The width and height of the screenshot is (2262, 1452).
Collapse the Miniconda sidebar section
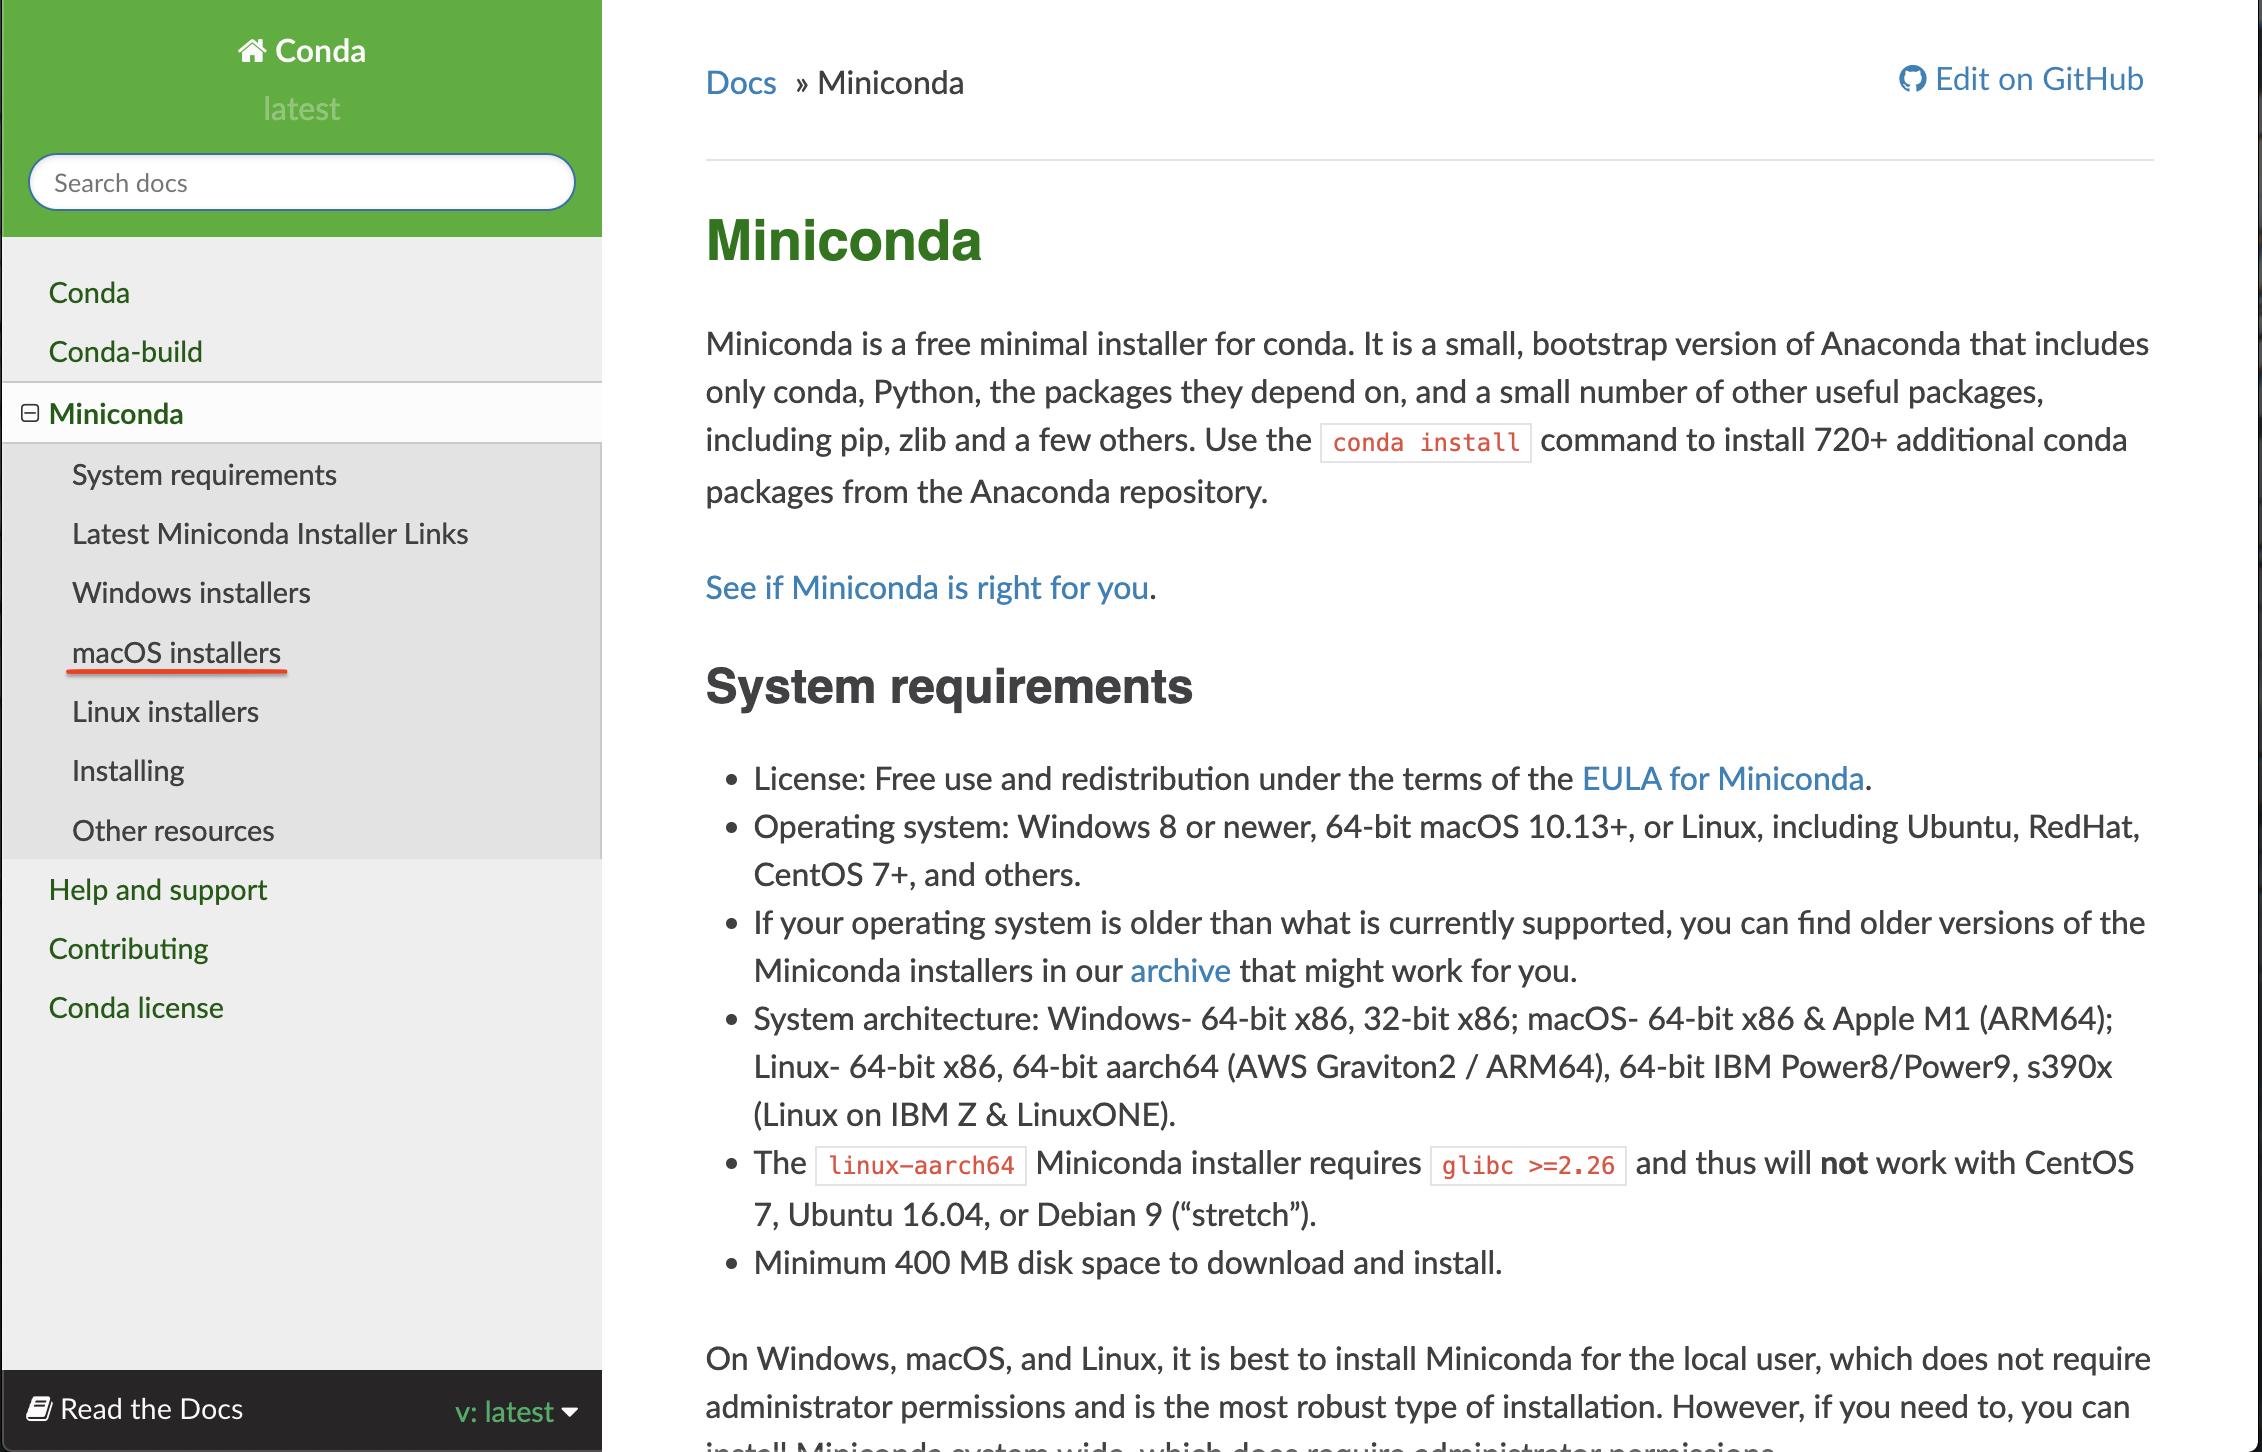click(x=30, y=413)
